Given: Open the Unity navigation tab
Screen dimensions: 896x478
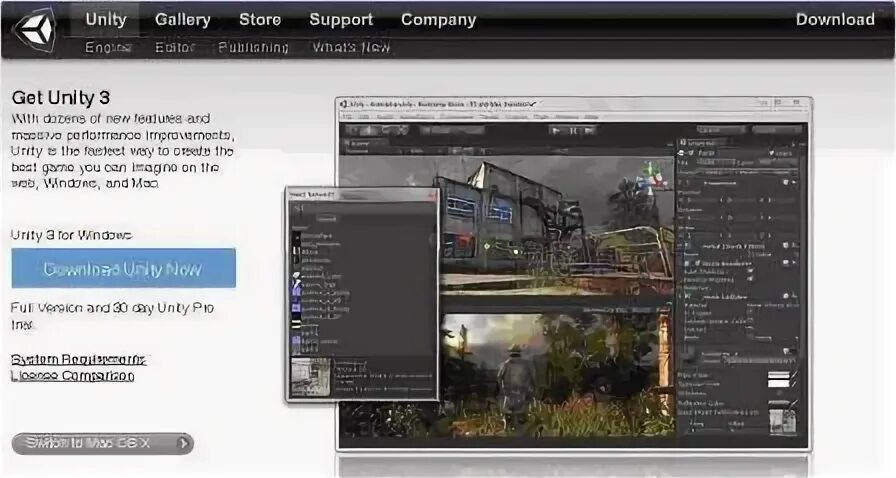Looking at the screenshot, I should point(106,19).
